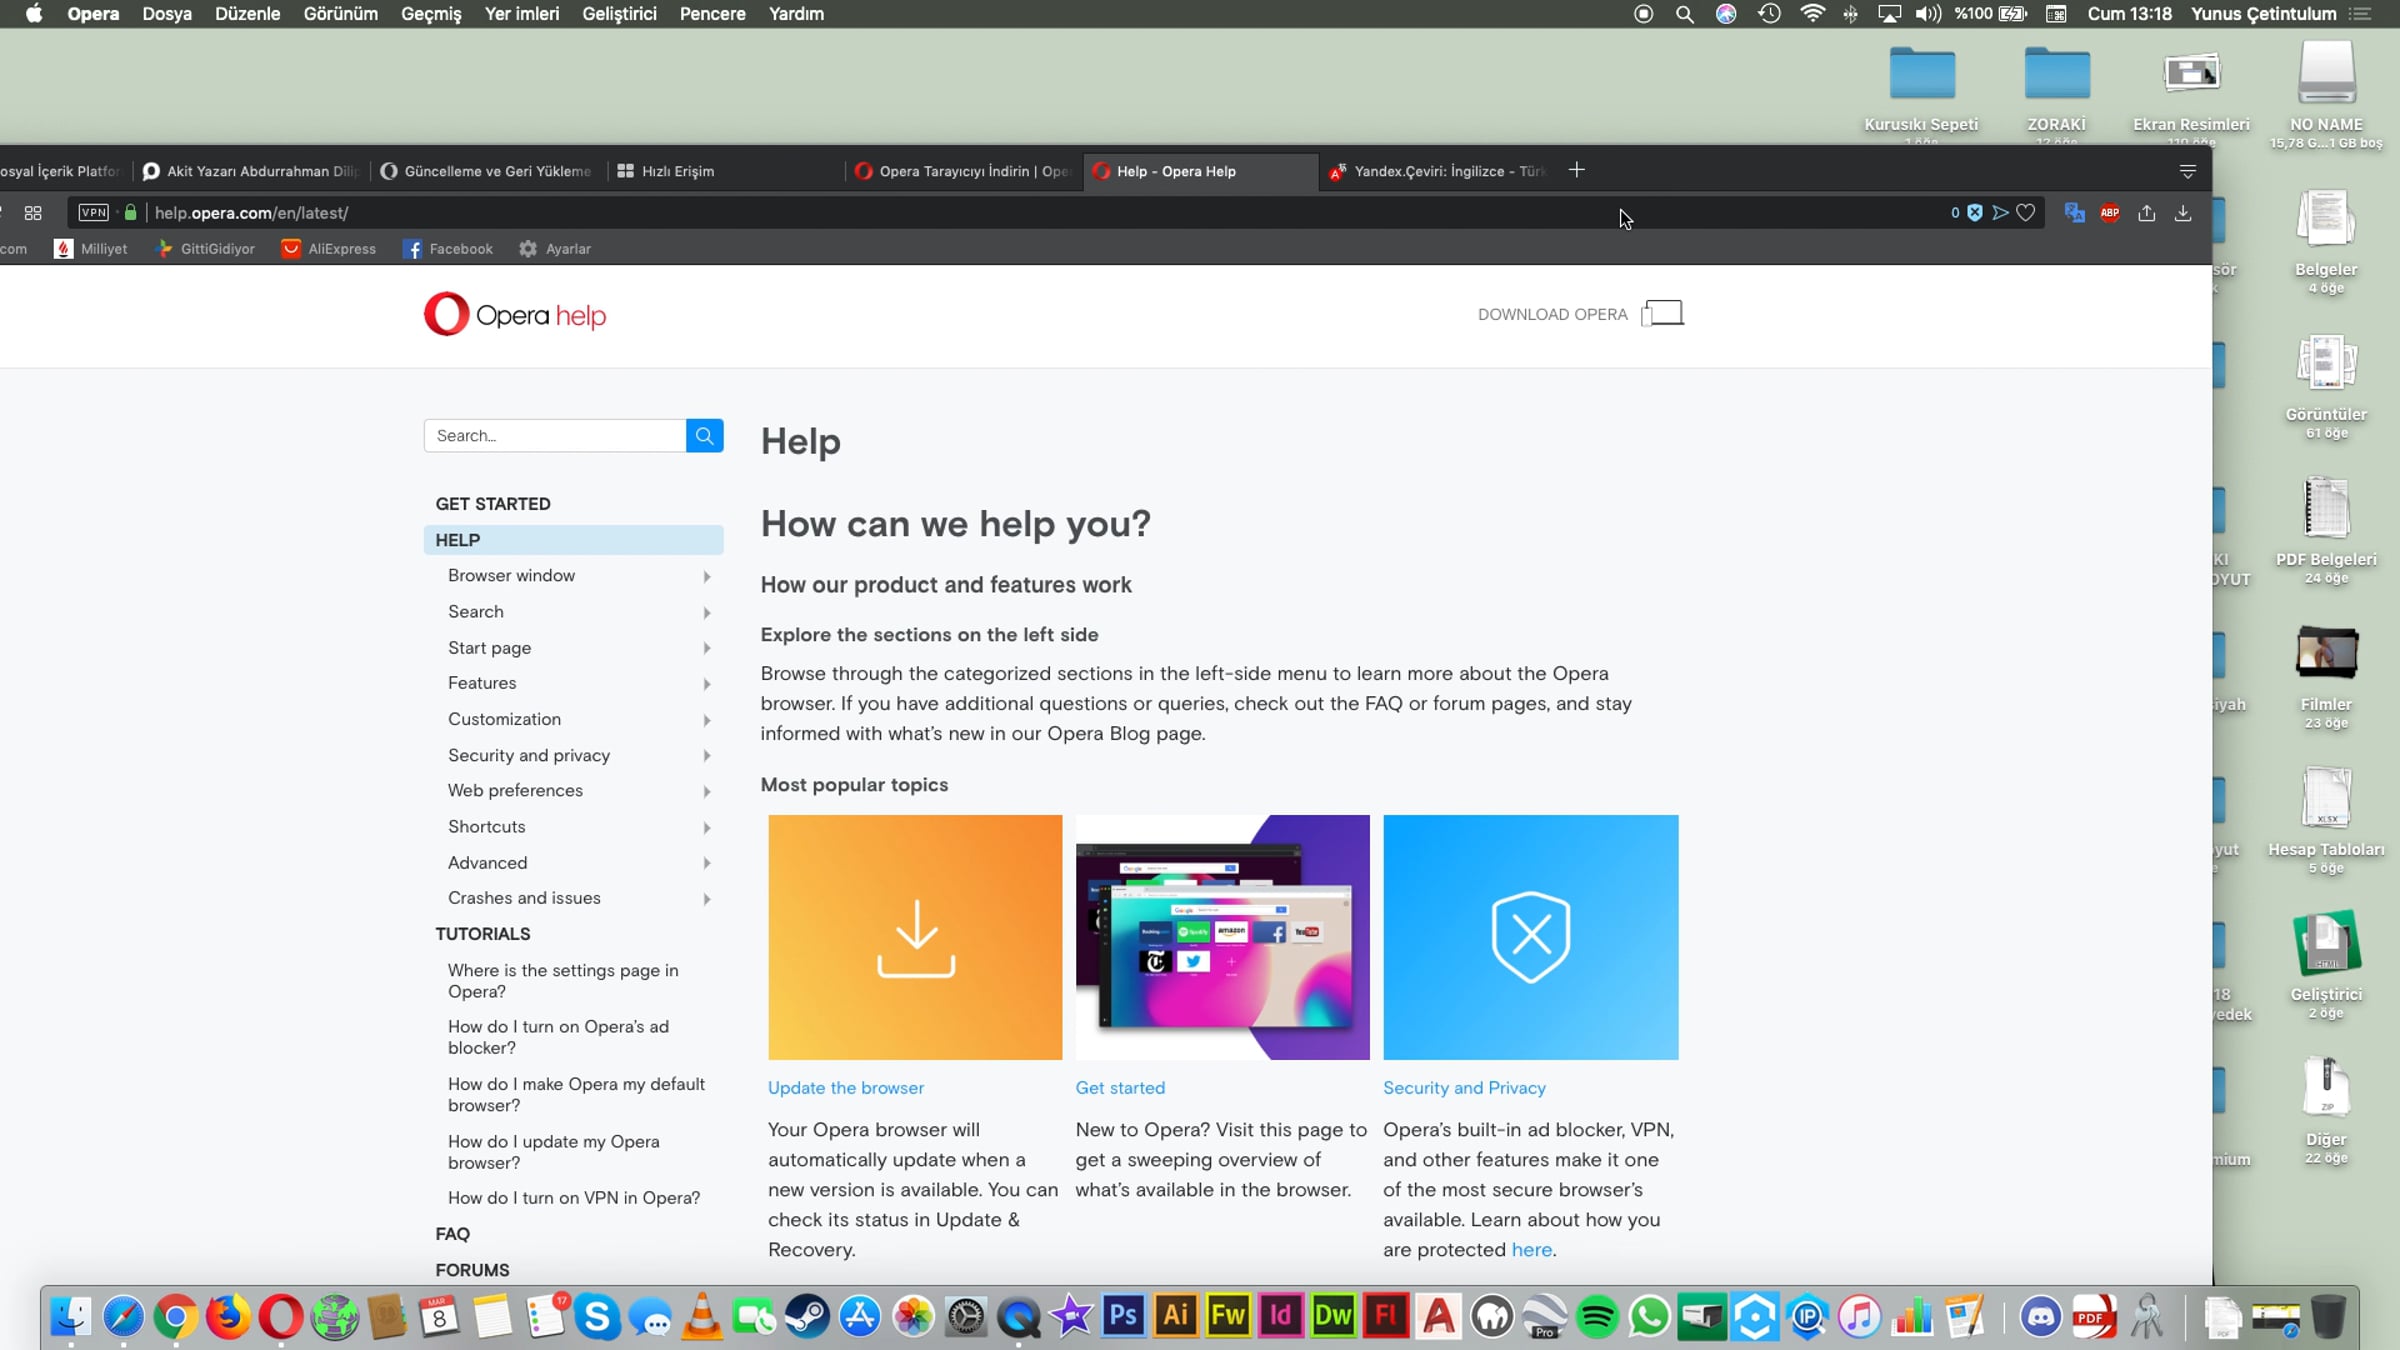Screen dimensions: 2400x1350
Task: Click the help Search input field
Action: [555, 435]
